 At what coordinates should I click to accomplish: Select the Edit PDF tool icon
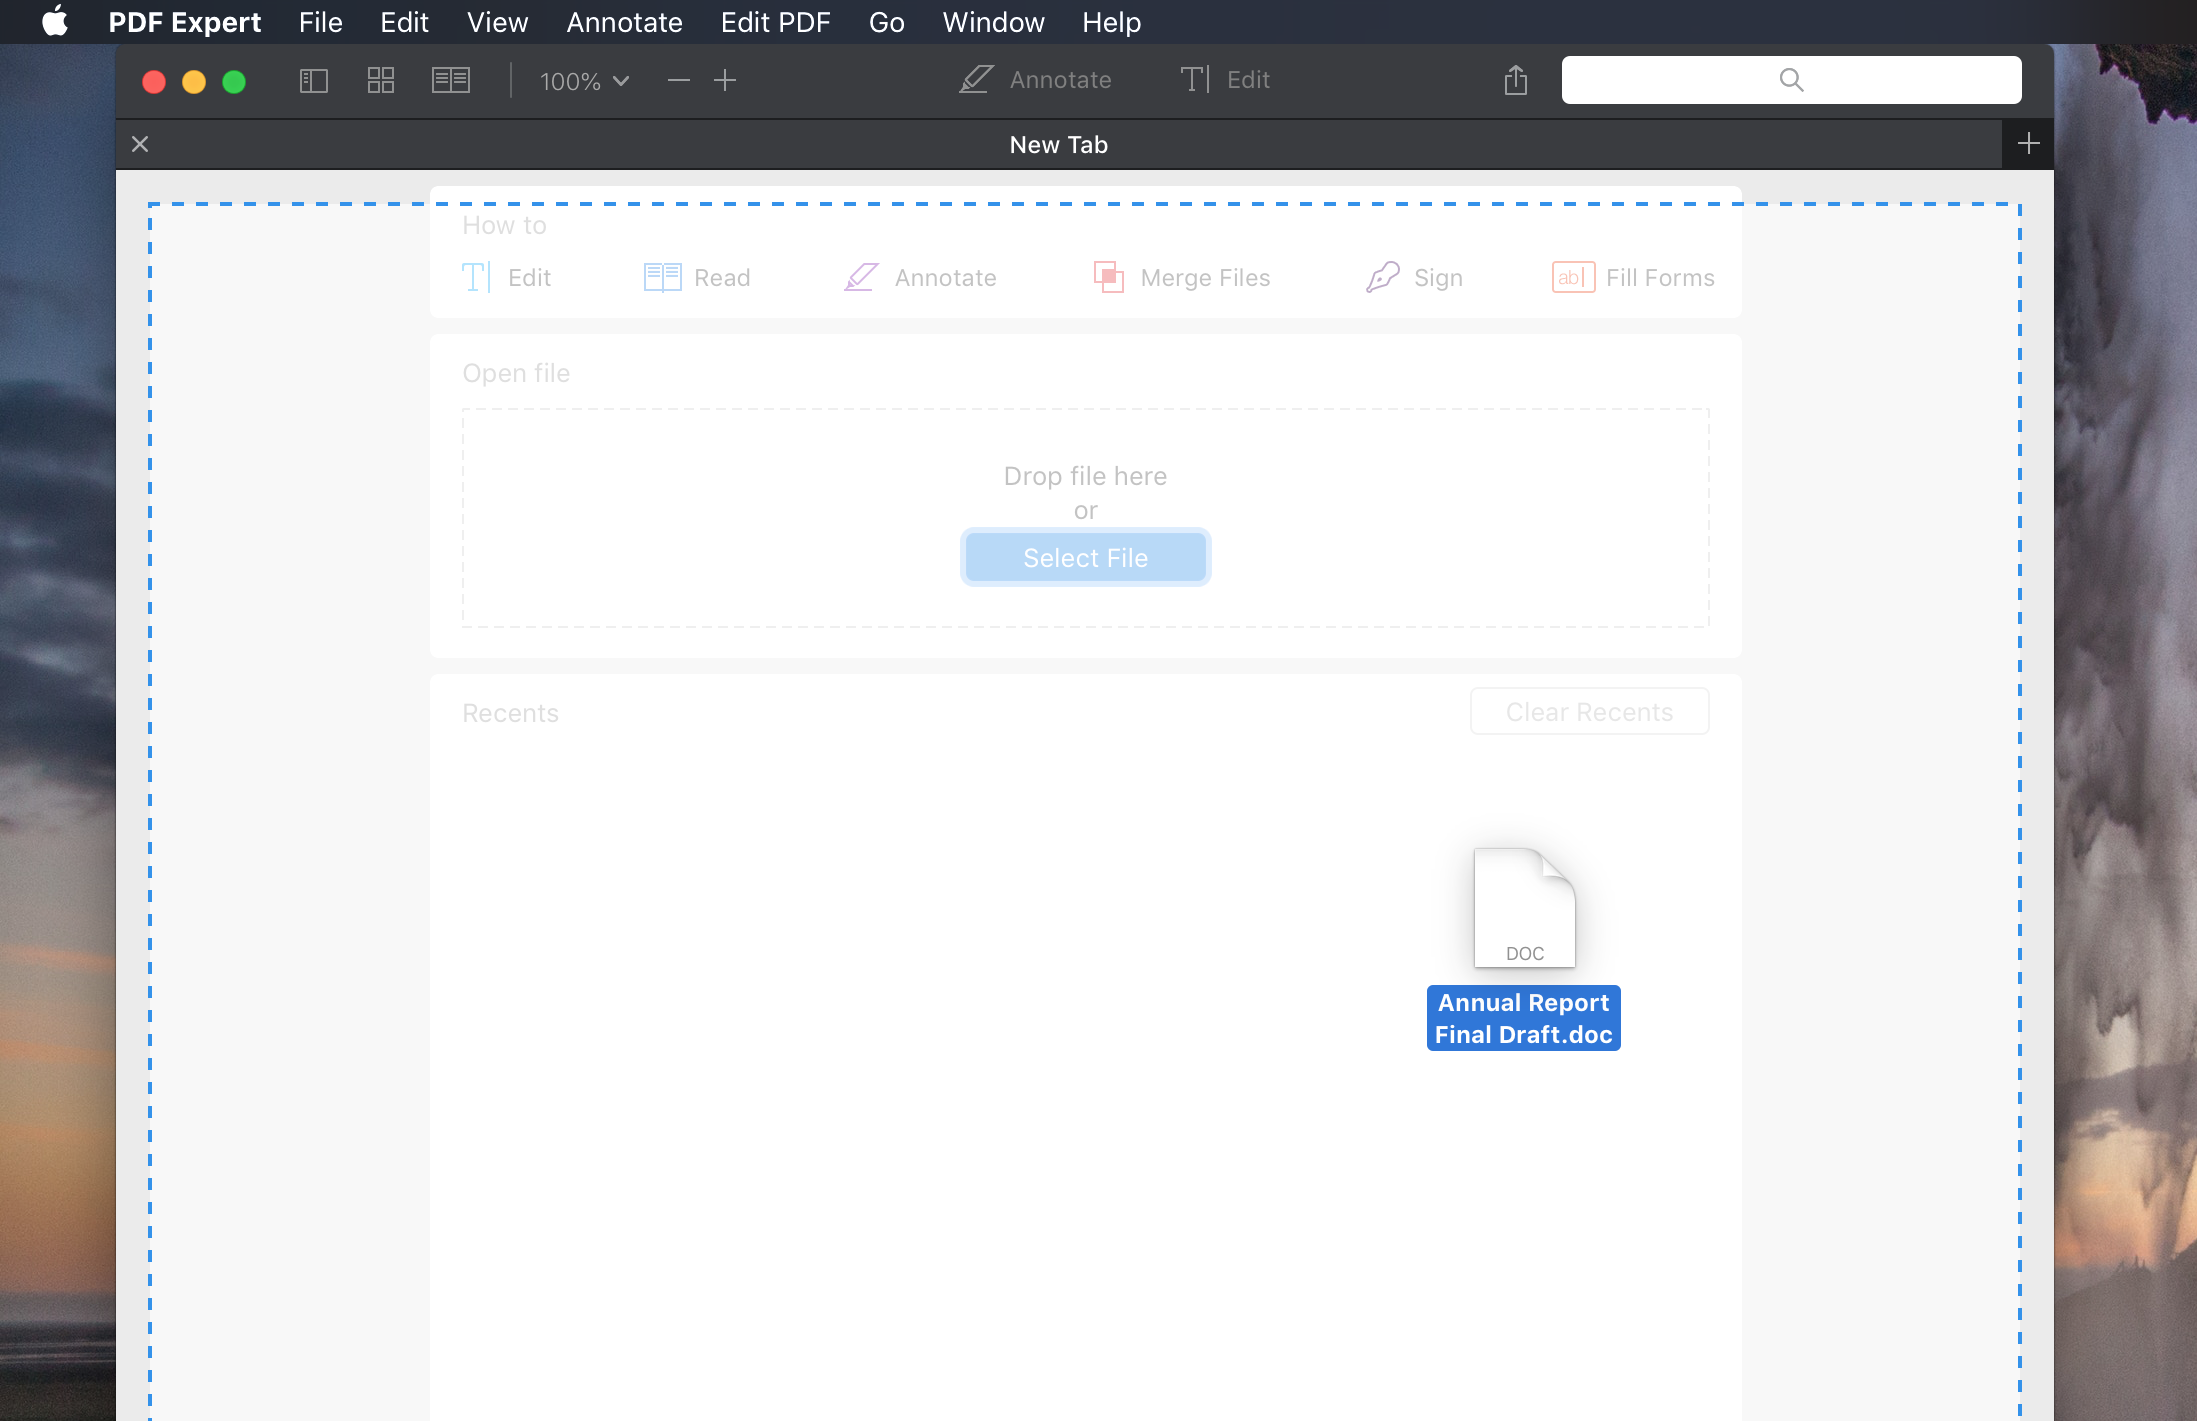[1195, 78]
